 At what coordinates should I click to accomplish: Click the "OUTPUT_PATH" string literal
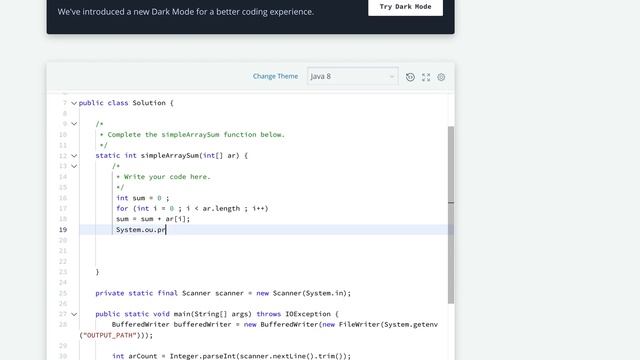point(110,335)
